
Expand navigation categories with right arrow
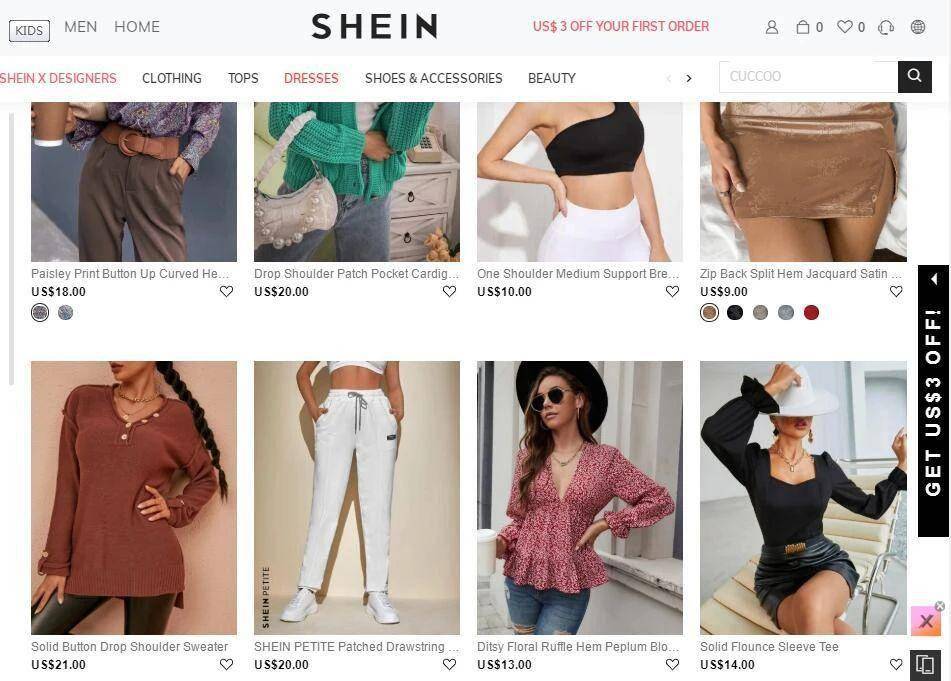point(688,78)
